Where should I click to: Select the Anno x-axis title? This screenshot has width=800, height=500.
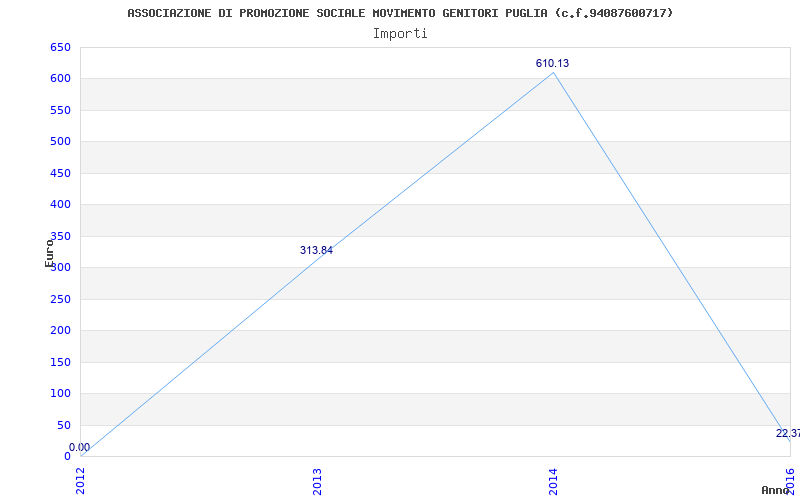click(777, 490)
